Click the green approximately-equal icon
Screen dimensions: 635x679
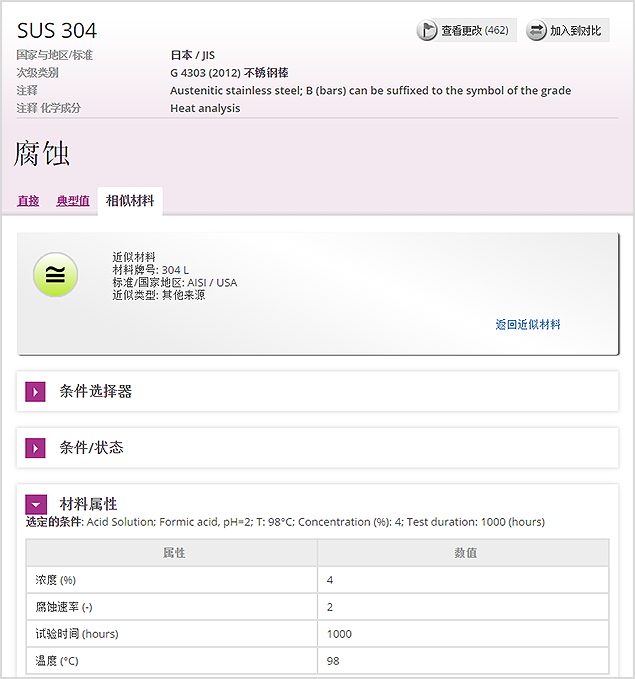pyautogui.click(x=56, y=275)
